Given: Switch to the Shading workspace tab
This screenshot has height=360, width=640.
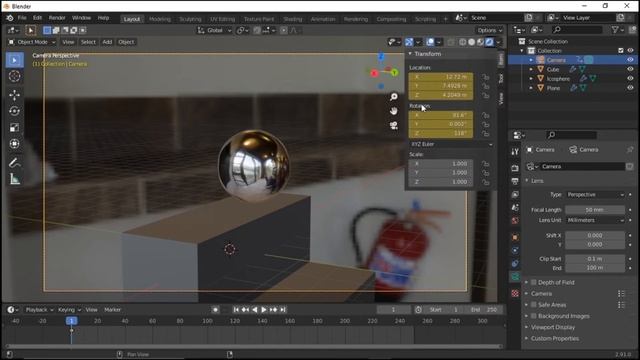Looking at the screenshot, I should (293, 19).
